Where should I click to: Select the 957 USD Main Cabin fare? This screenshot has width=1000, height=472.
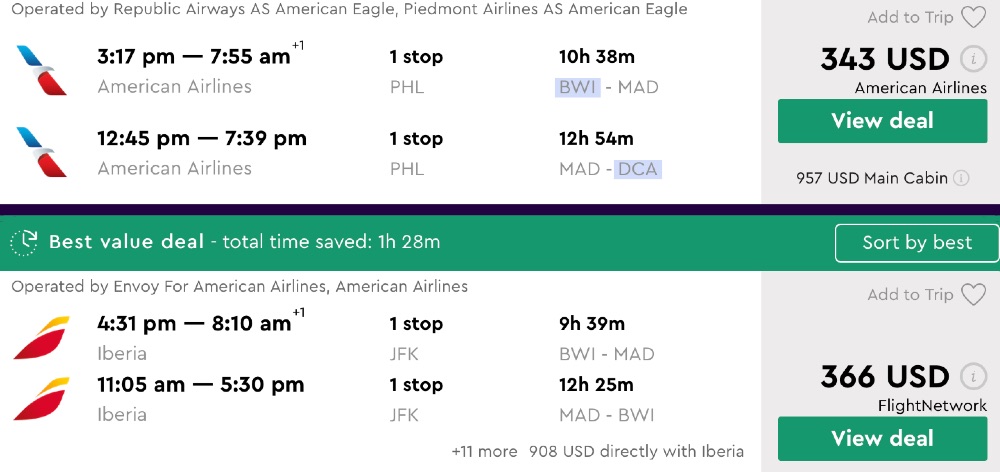872,179
